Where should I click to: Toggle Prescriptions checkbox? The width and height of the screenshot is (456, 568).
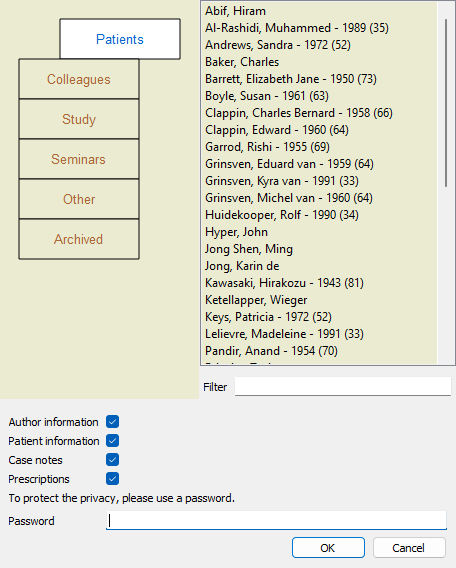[x=112, y=479]
